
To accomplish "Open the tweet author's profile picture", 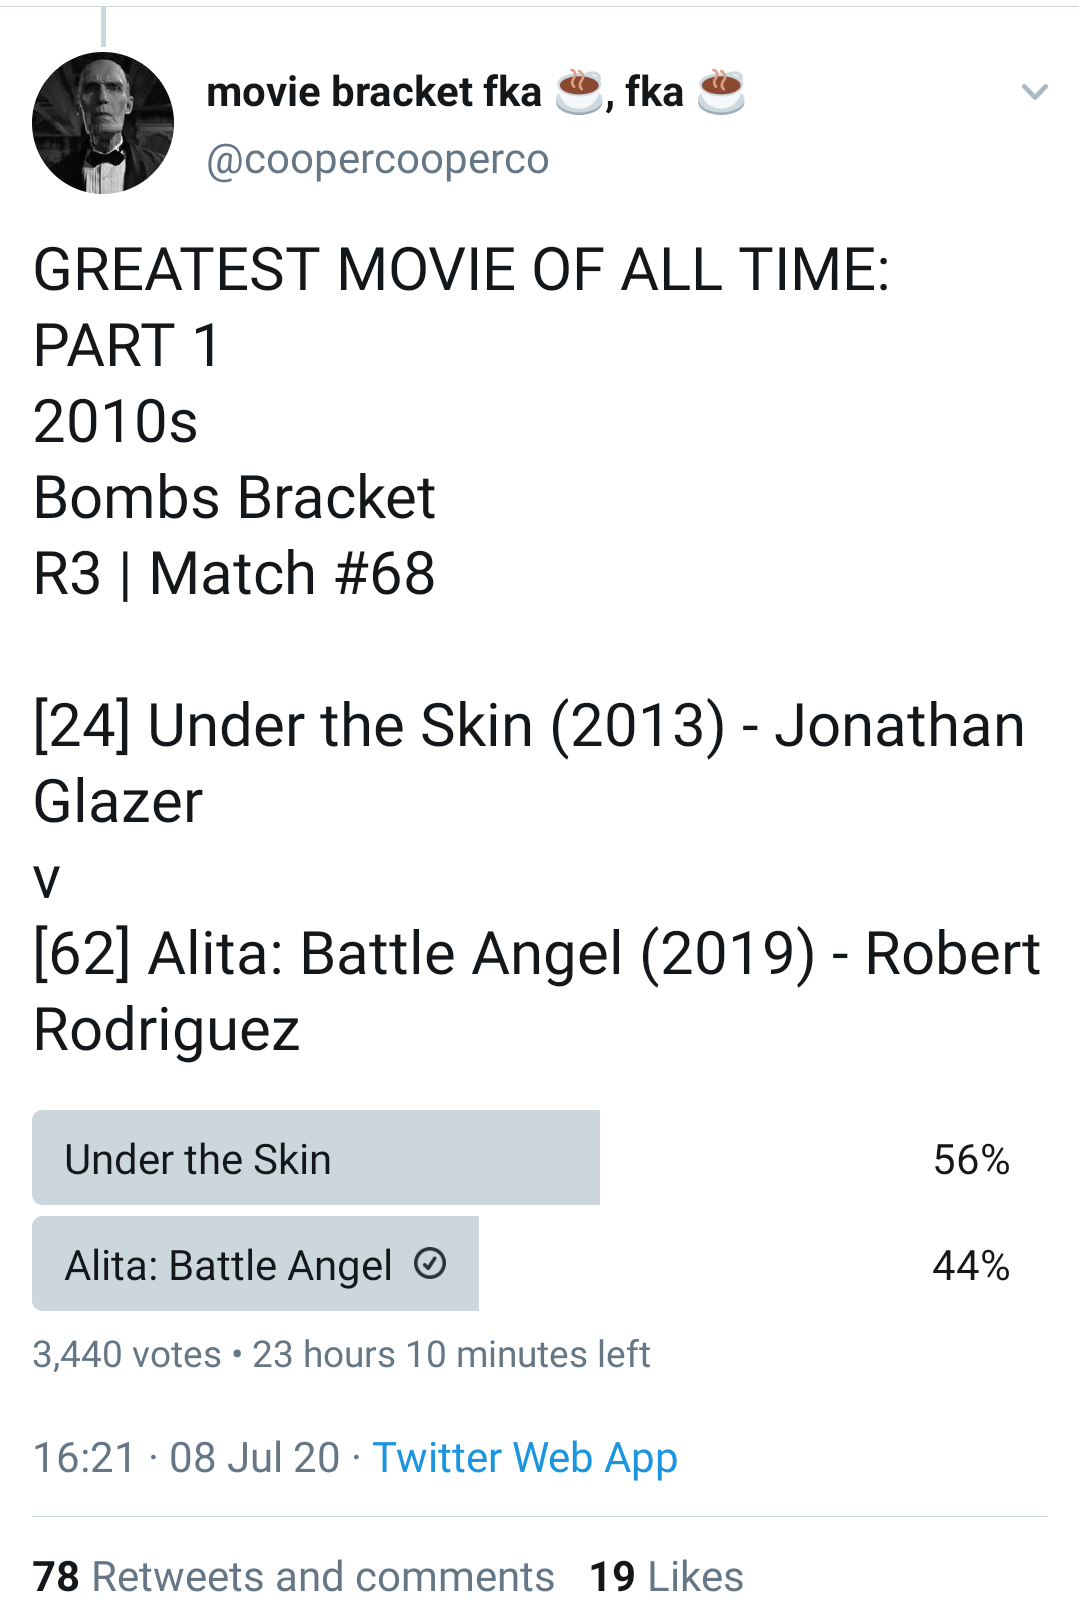I will pyautogui.click(x=103, y=123).
